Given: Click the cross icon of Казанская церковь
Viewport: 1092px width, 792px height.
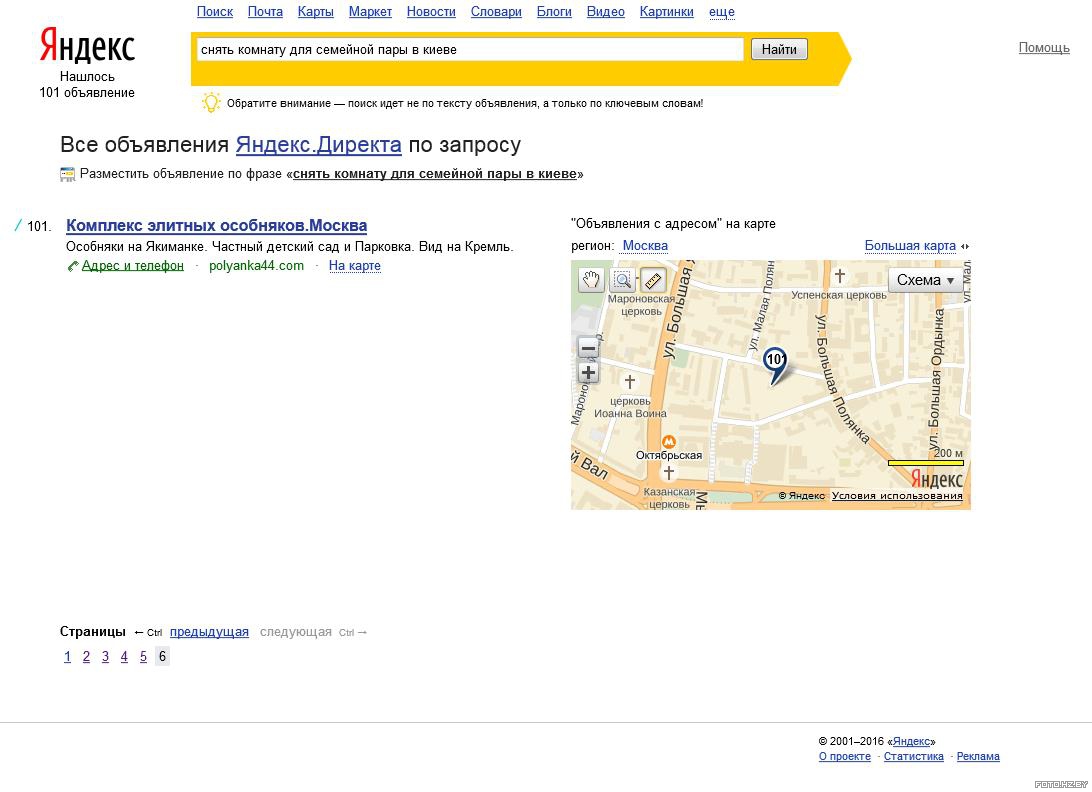Looking at the screenshot, I should click(x=669, y=473).
